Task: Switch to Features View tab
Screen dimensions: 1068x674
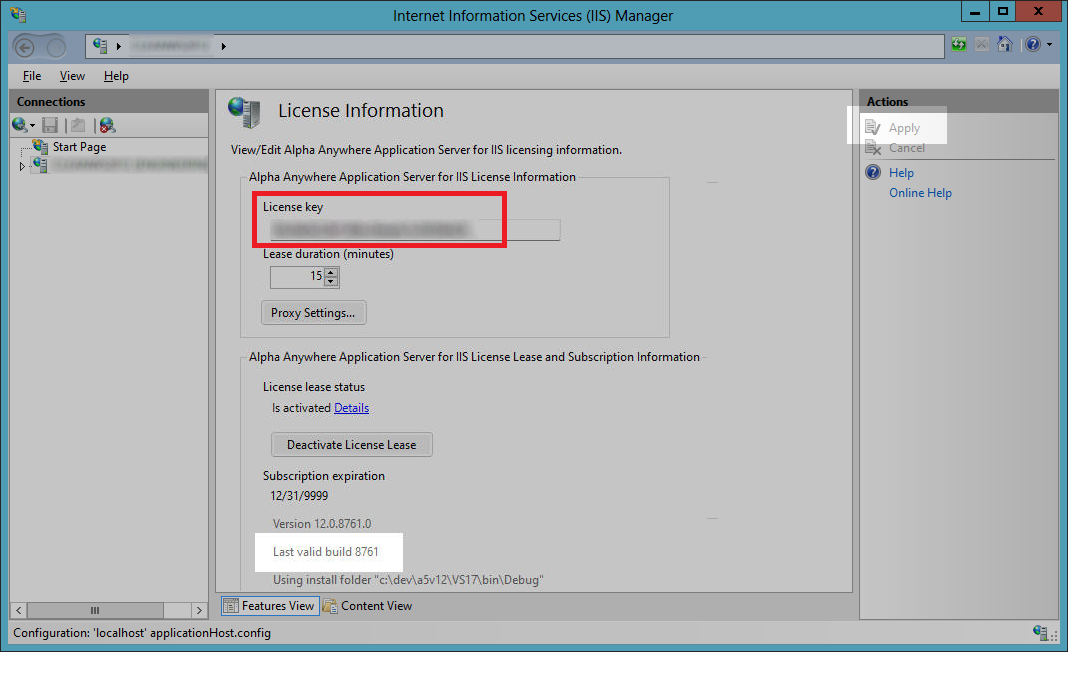Action: coord(270,606)
